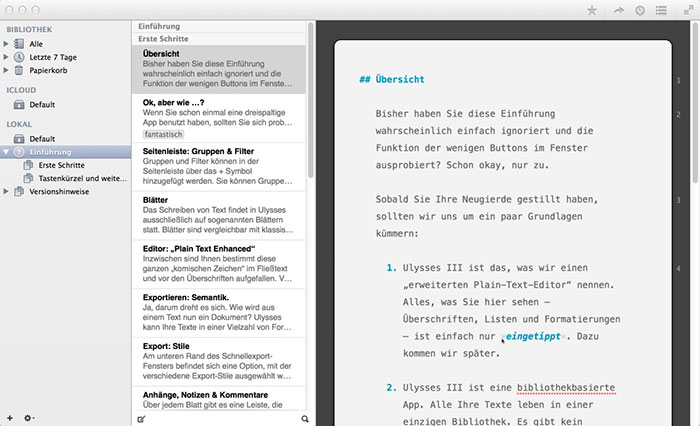
Task: Open the Übersicht sheet
Action: [219, 69]
